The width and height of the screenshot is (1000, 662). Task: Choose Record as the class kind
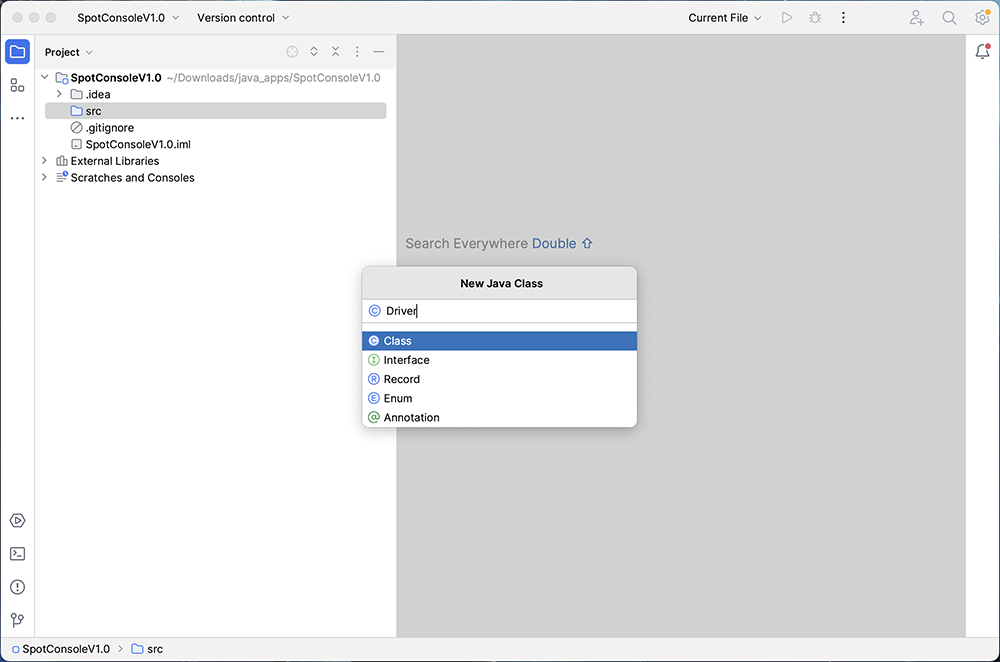[x=401, y=379]
